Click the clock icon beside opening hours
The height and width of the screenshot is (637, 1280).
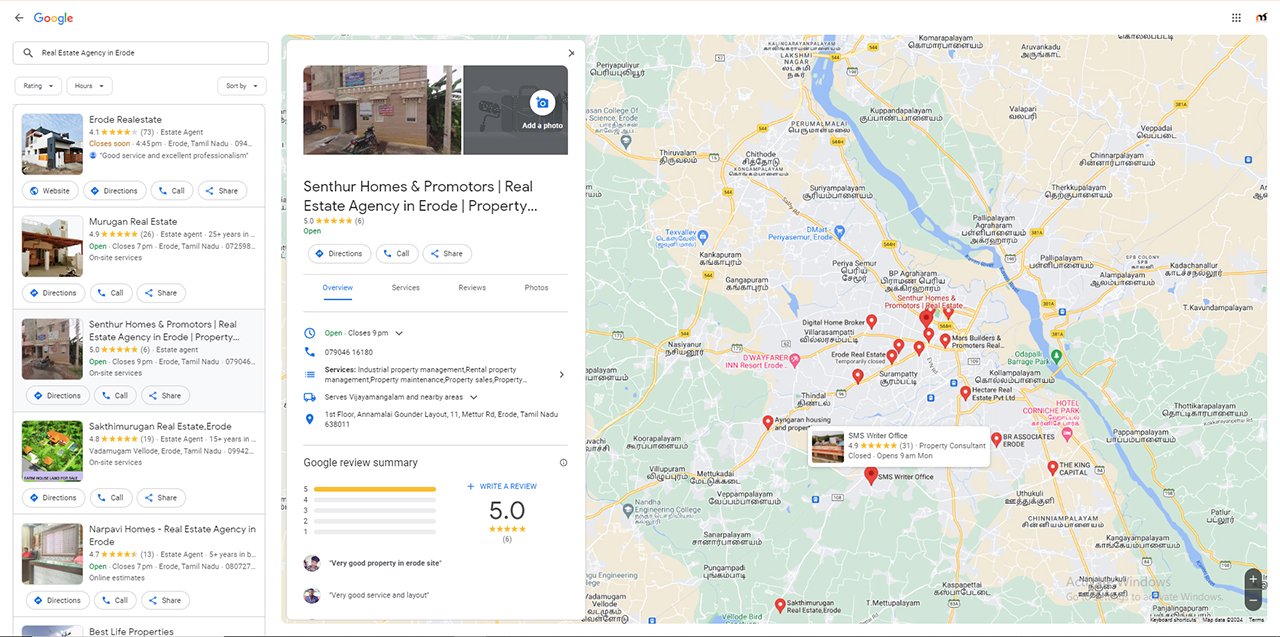pos(310,333)
